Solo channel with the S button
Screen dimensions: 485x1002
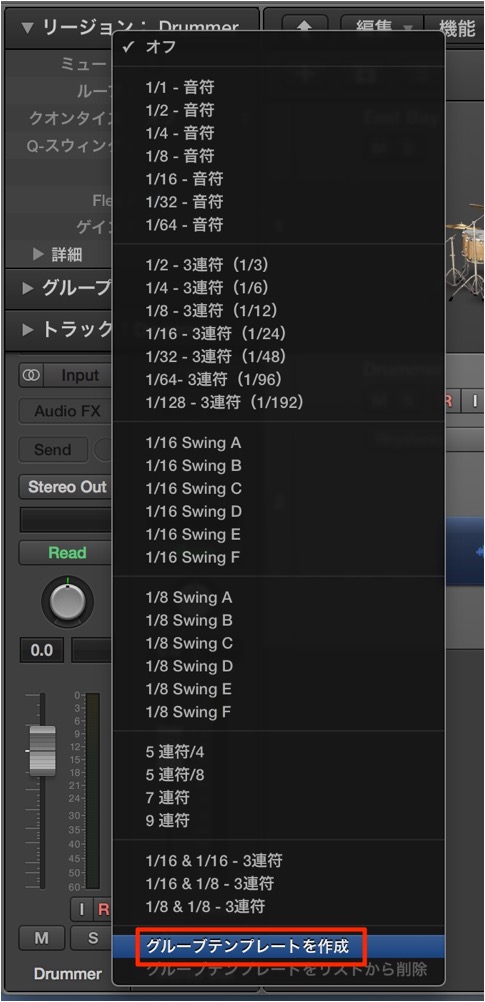point(92,938)
